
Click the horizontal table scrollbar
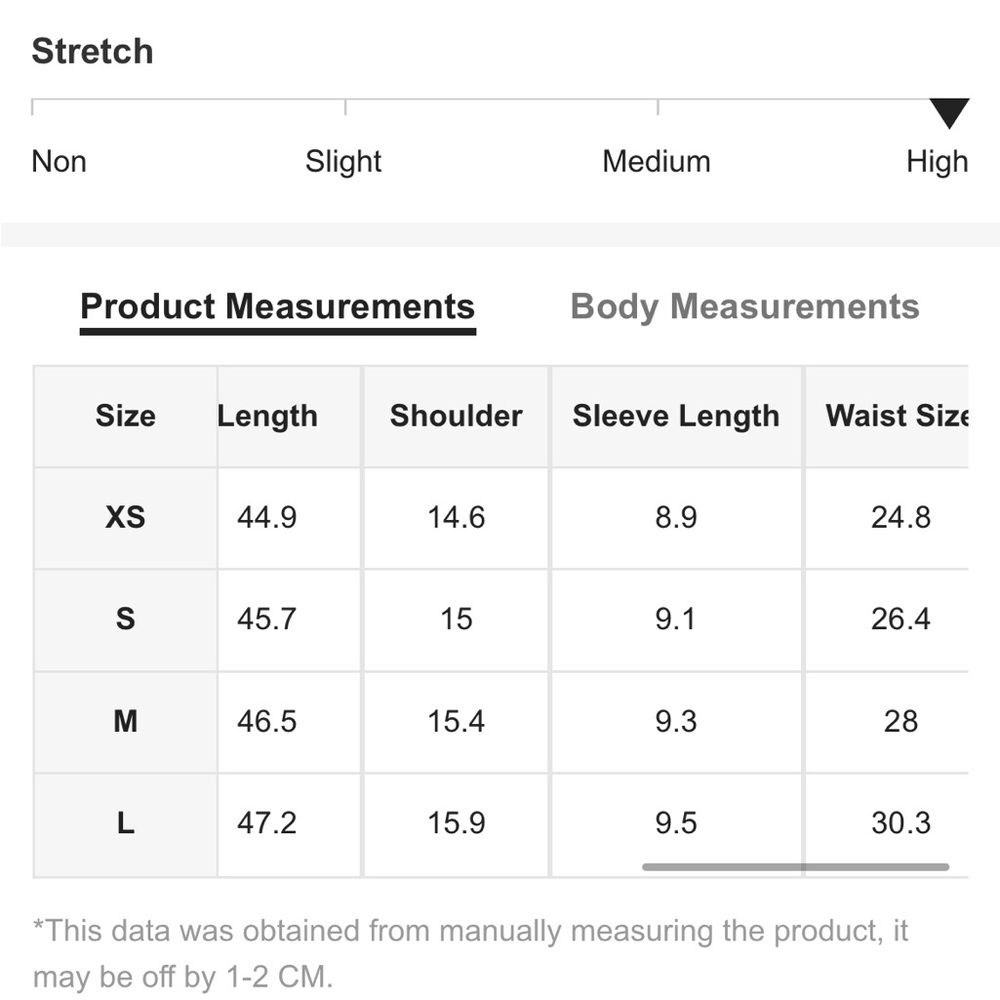(x=795, y=867)
